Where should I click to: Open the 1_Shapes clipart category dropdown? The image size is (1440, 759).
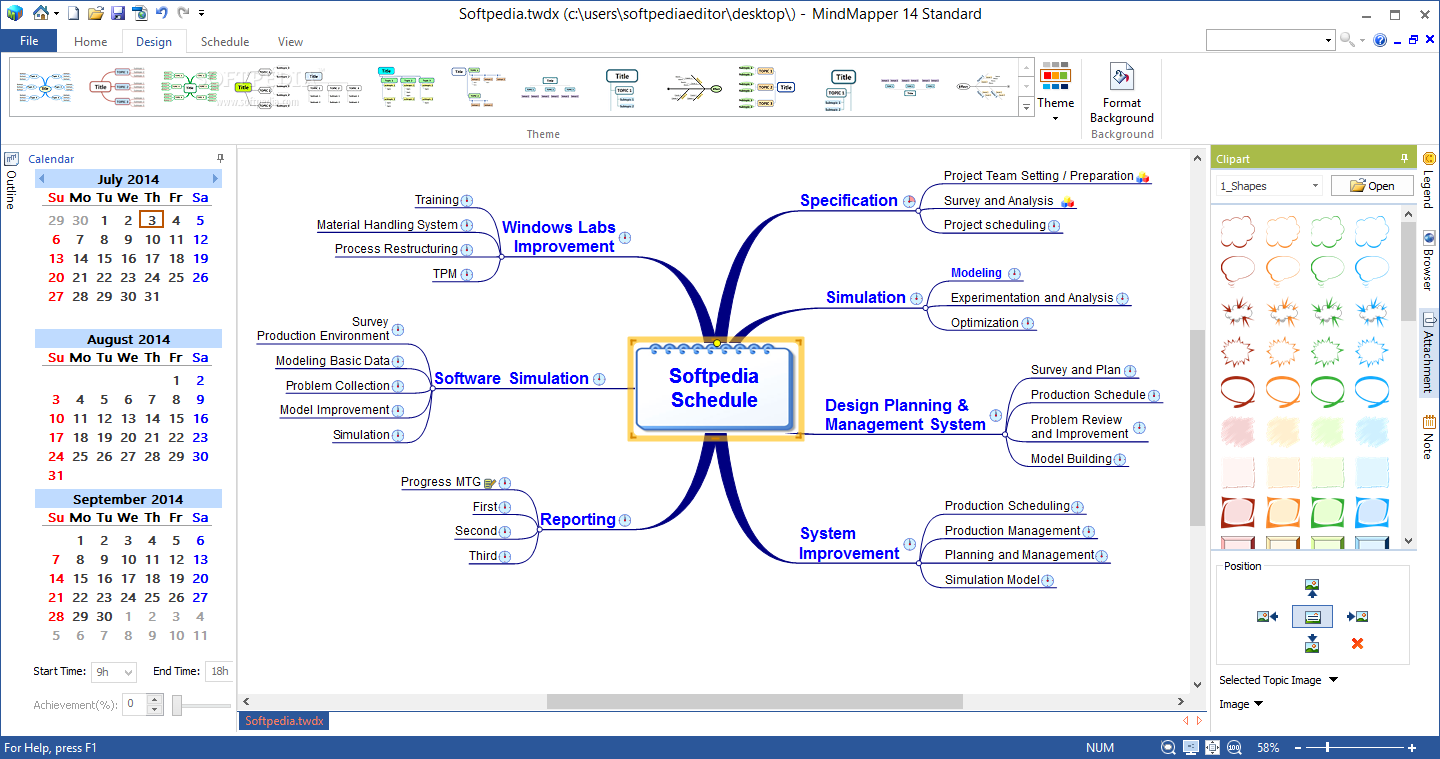click(x=1269, y=186)
